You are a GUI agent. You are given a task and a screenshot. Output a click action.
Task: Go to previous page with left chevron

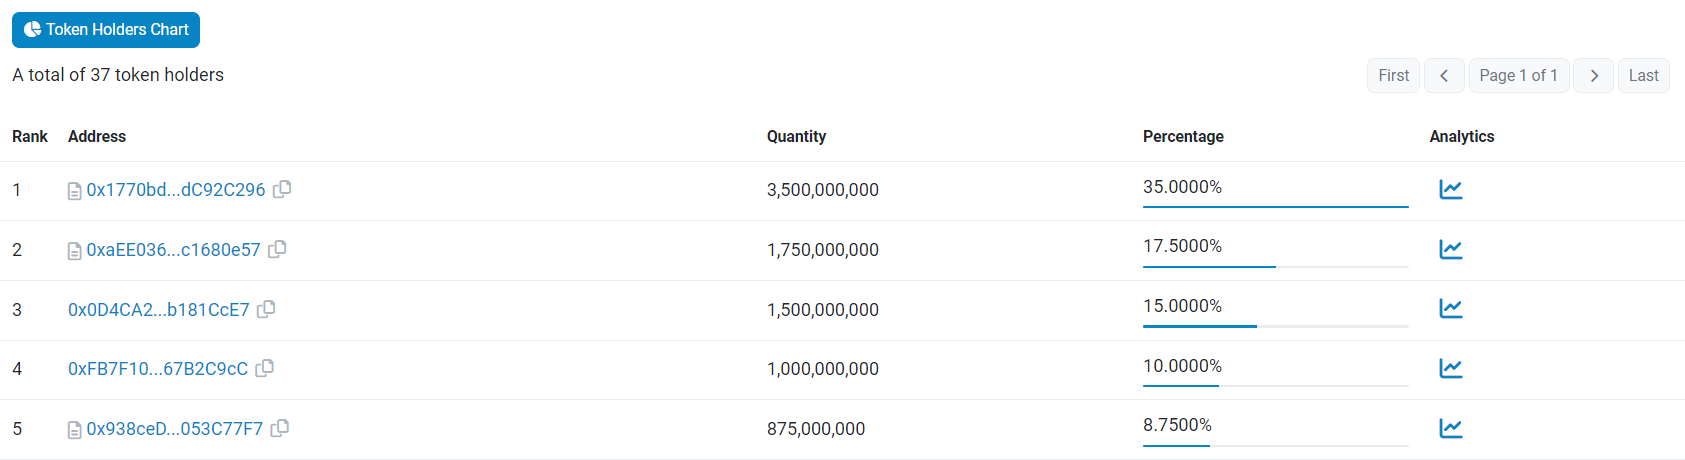1444,76
